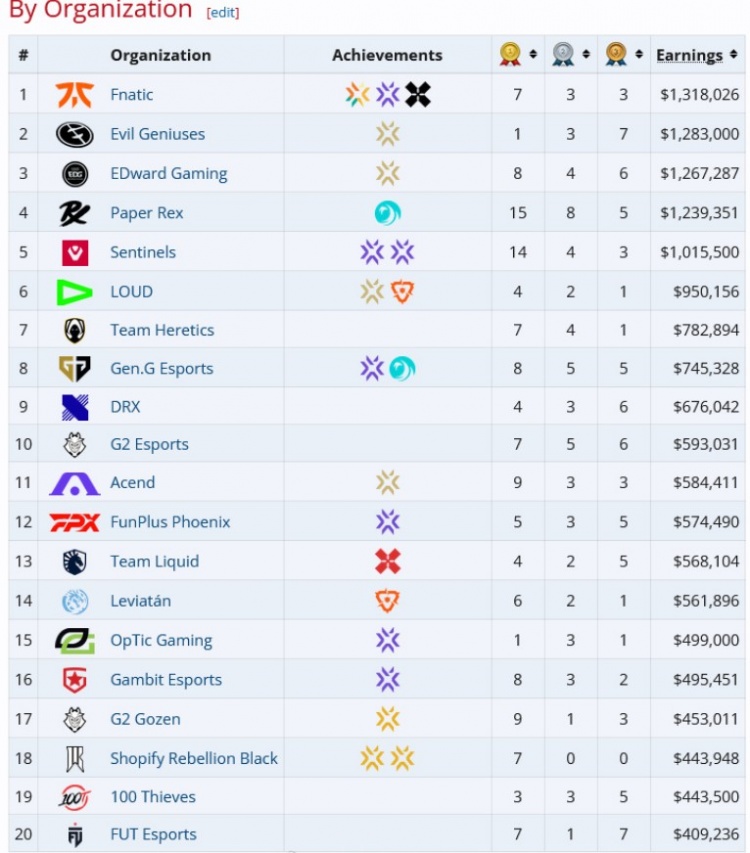Click the 100 Thieves logo icon
The image size is (750, 853).
point(75,797)
